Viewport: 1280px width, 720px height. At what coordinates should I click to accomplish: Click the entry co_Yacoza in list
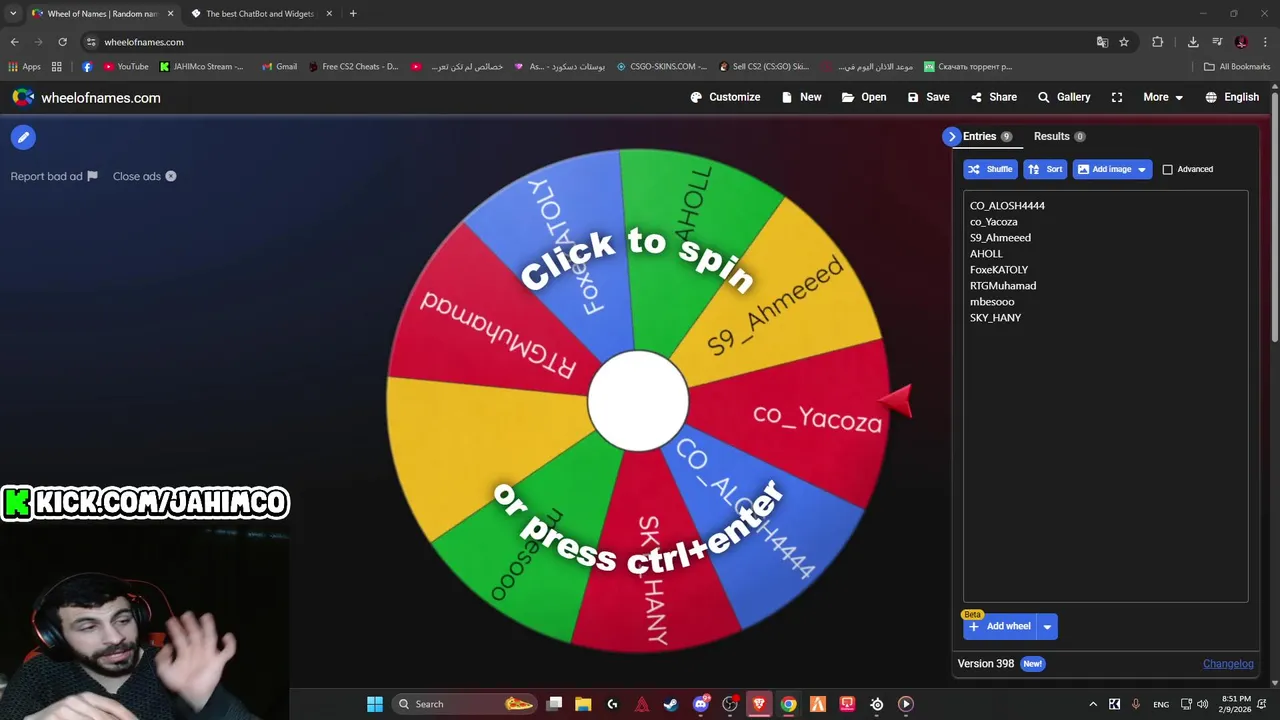(x=993, y=221)
